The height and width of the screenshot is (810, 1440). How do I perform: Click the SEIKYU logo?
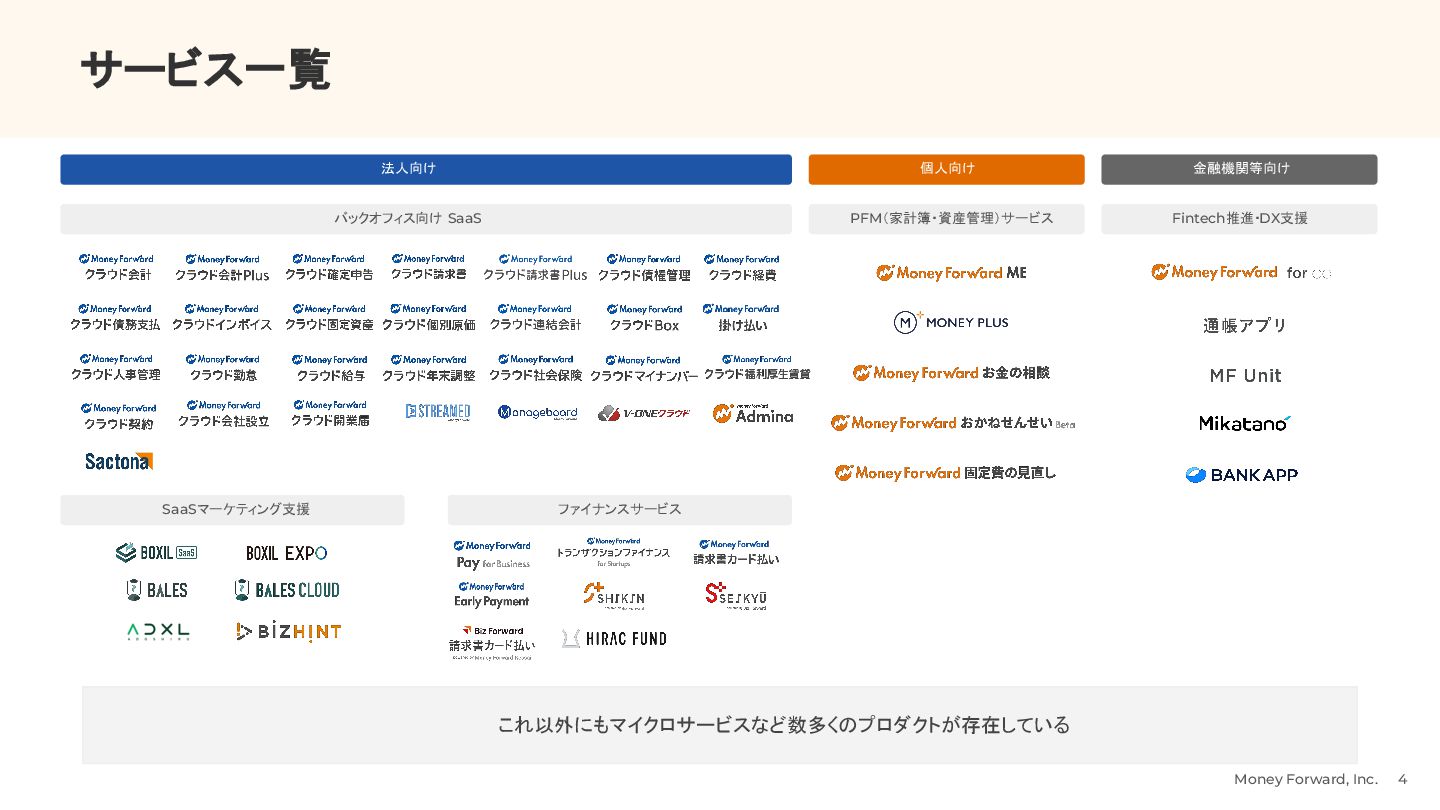pos(736,596)
